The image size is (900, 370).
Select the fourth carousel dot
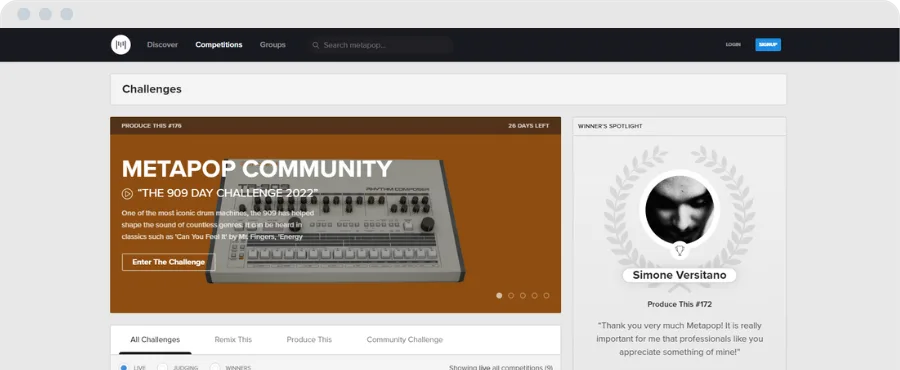[534, 295]
